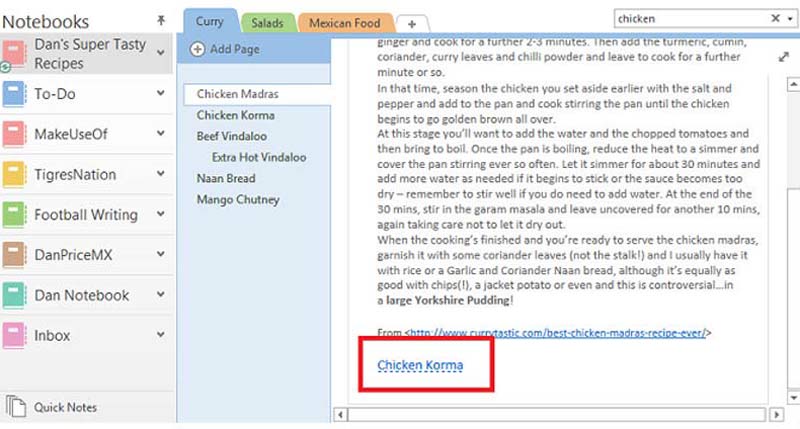Follow the Chicken Korma link in the note
The image size is (800, 429).
coord(420,366)
